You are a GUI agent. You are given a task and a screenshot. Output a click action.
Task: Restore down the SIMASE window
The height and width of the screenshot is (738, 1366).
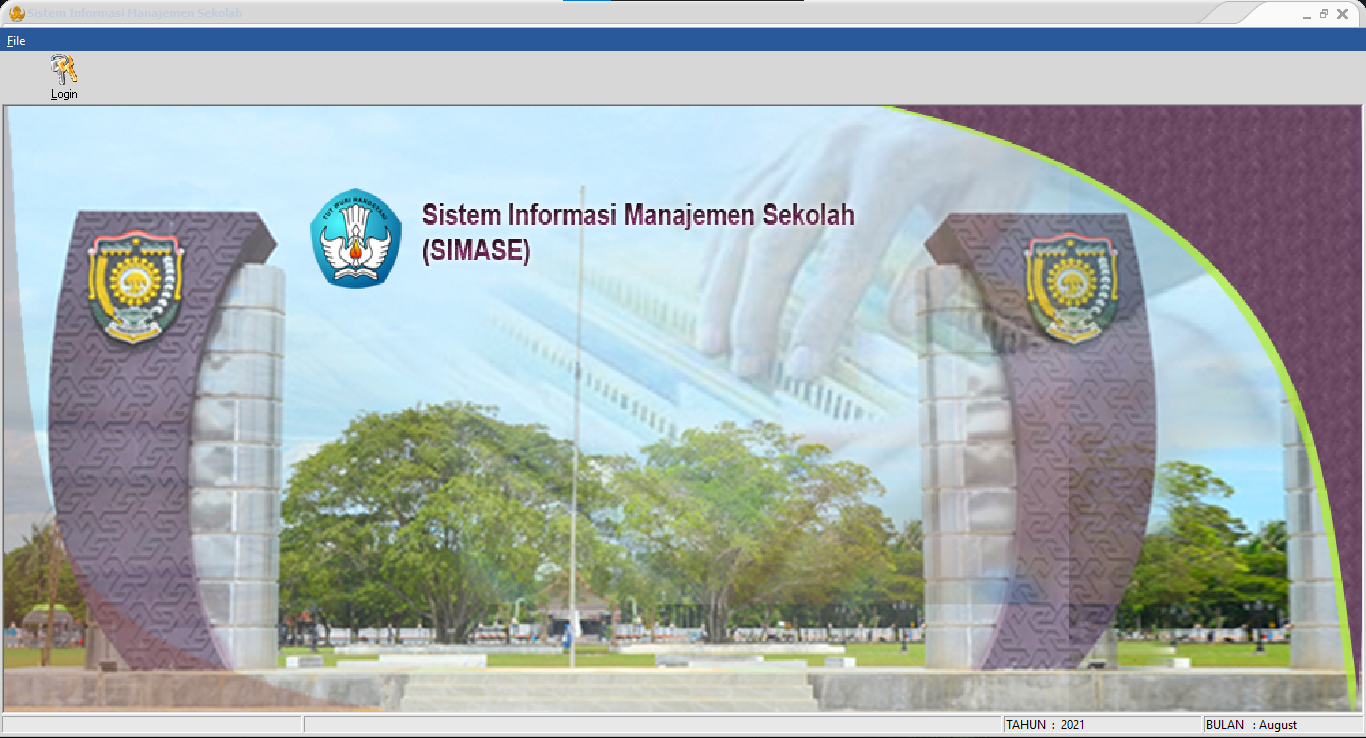[x=1324, y=14]
